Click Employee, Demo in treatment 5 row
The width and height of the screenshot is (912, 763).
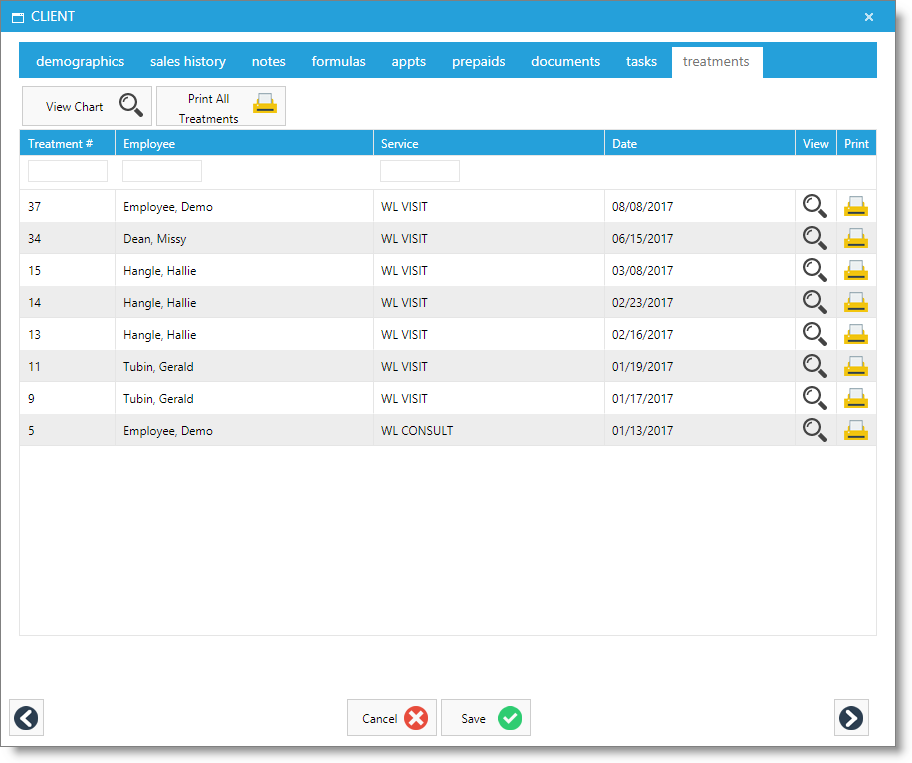click(168, 431)
